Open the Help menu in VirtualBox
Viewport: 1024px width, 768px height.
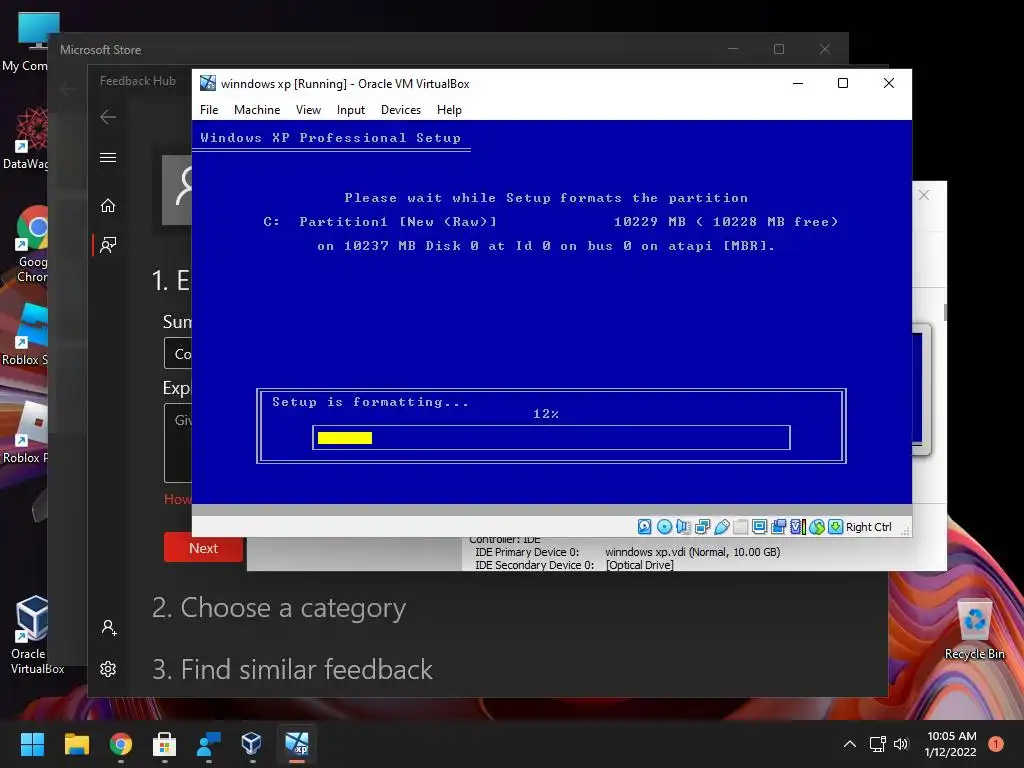point(449,110)
